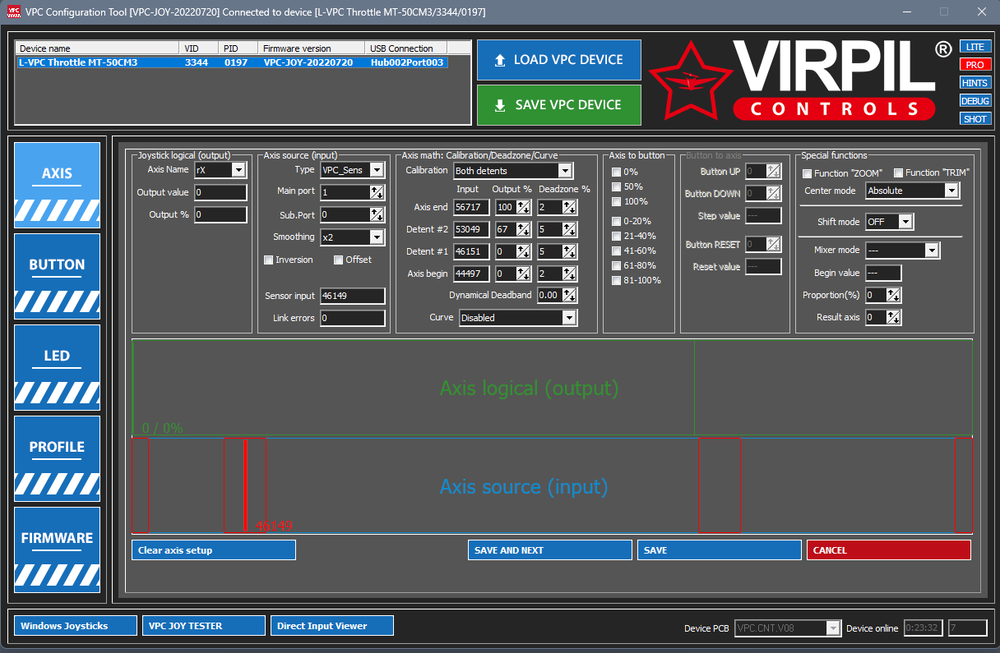
Task: Enable the Offset checkbox
Action: tap(339, 260)
